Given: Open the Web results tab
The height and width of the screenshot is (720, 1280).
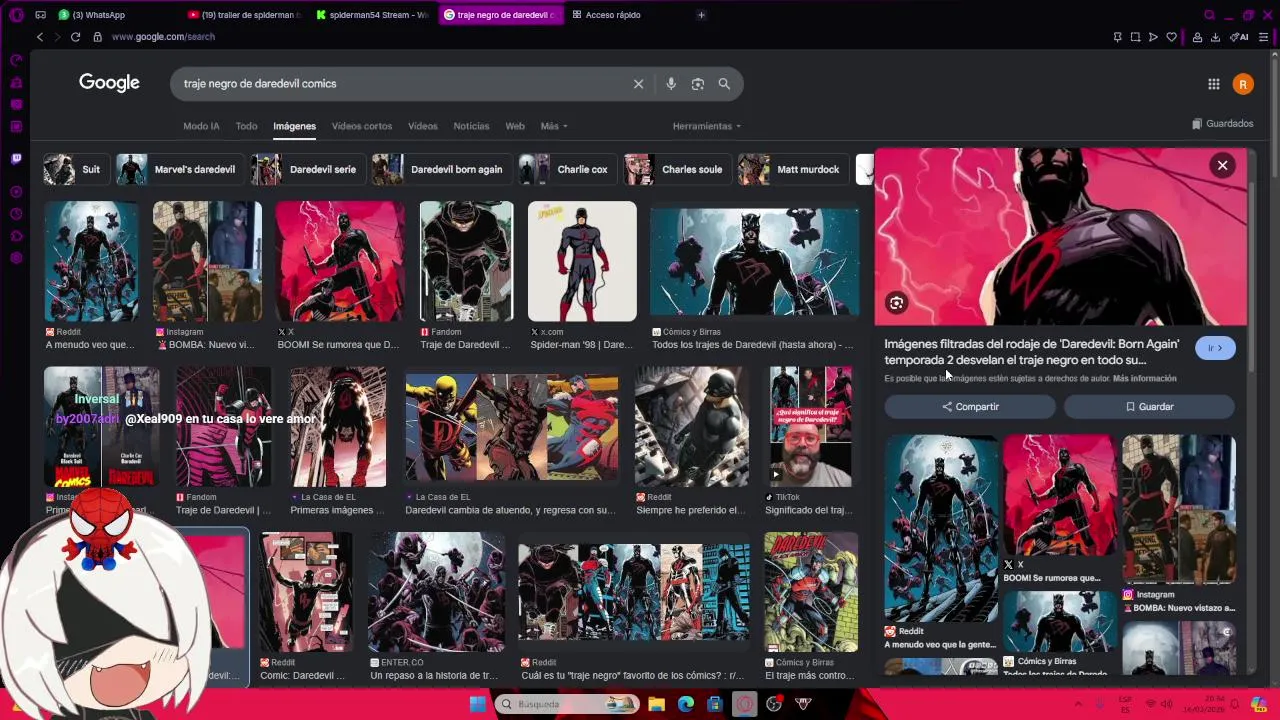Looking at the screenshot, I should click(515, 126).
